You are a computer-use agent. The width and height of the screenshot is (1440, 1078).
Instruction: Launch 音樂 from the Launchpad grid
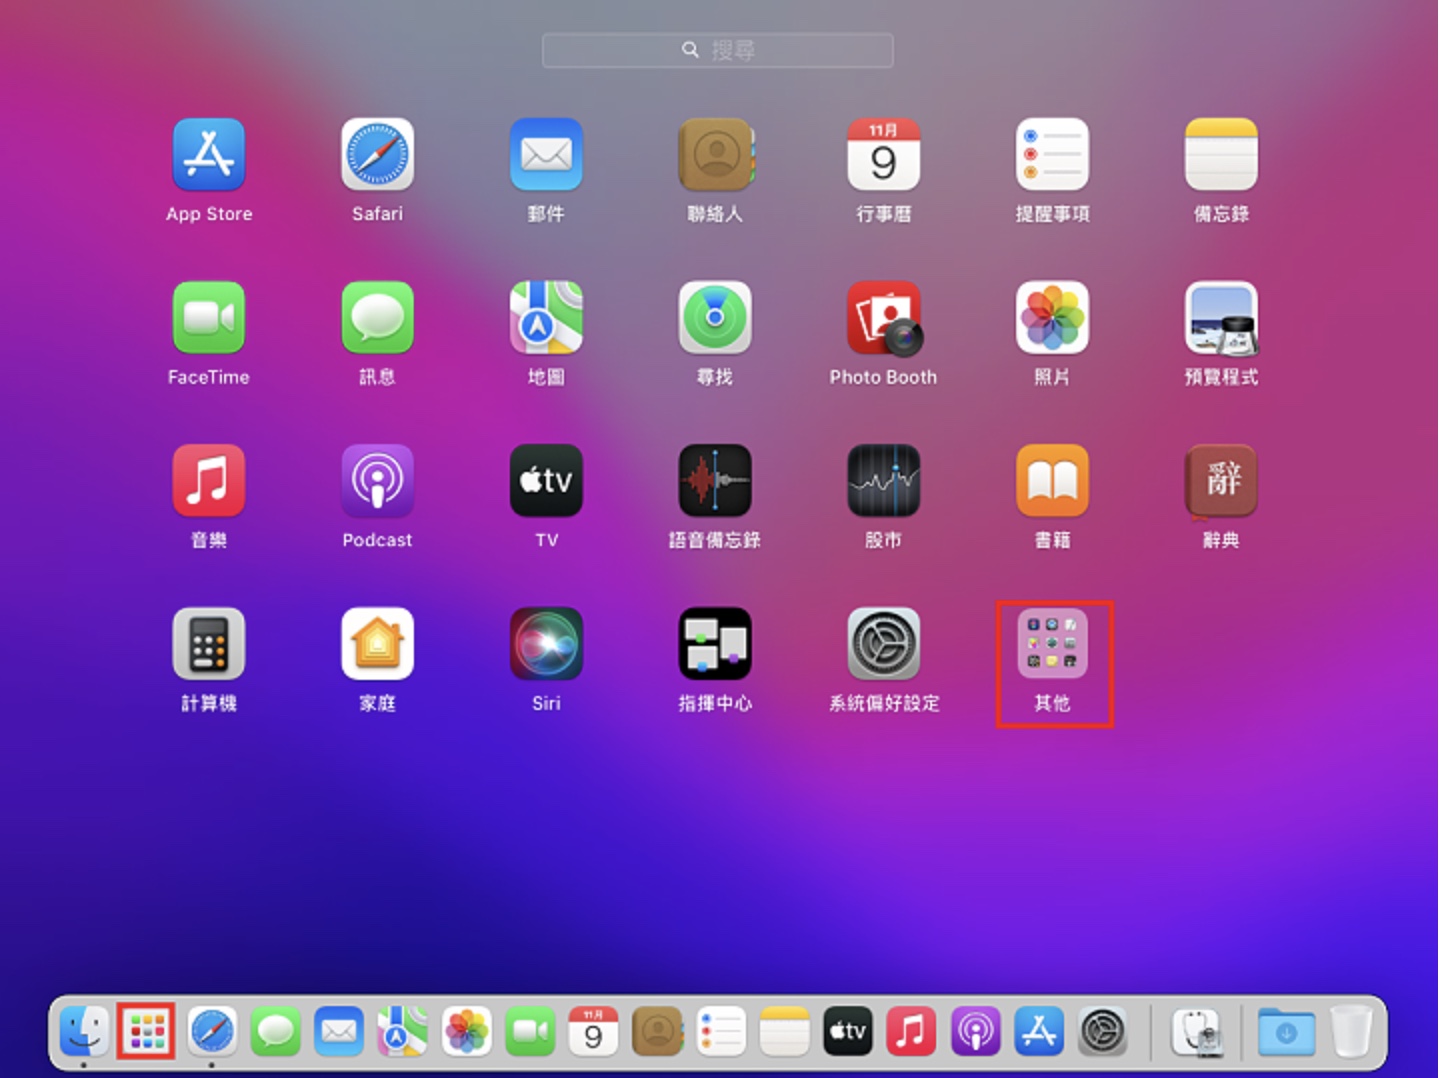[209, 481]
